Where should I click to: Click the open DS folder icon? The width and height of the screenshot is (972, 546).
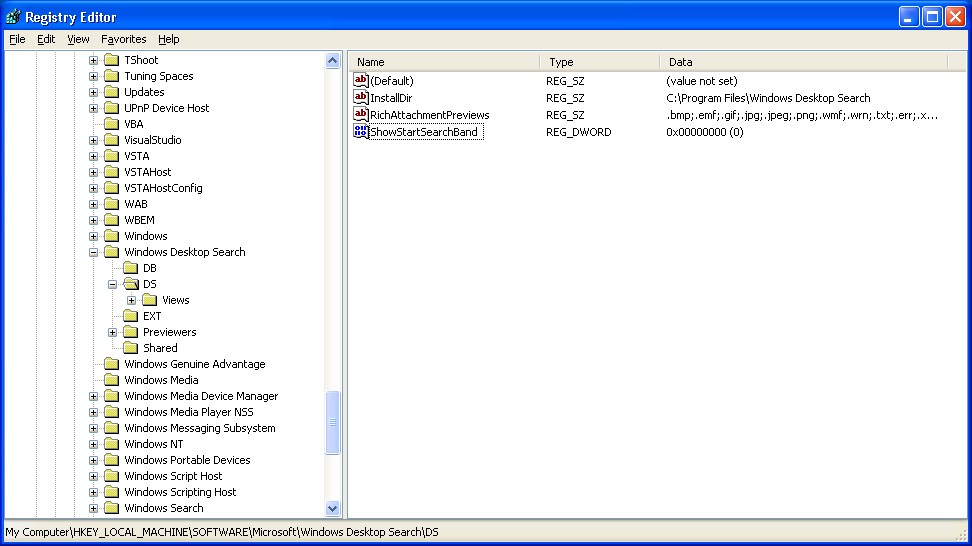point(130,284)
